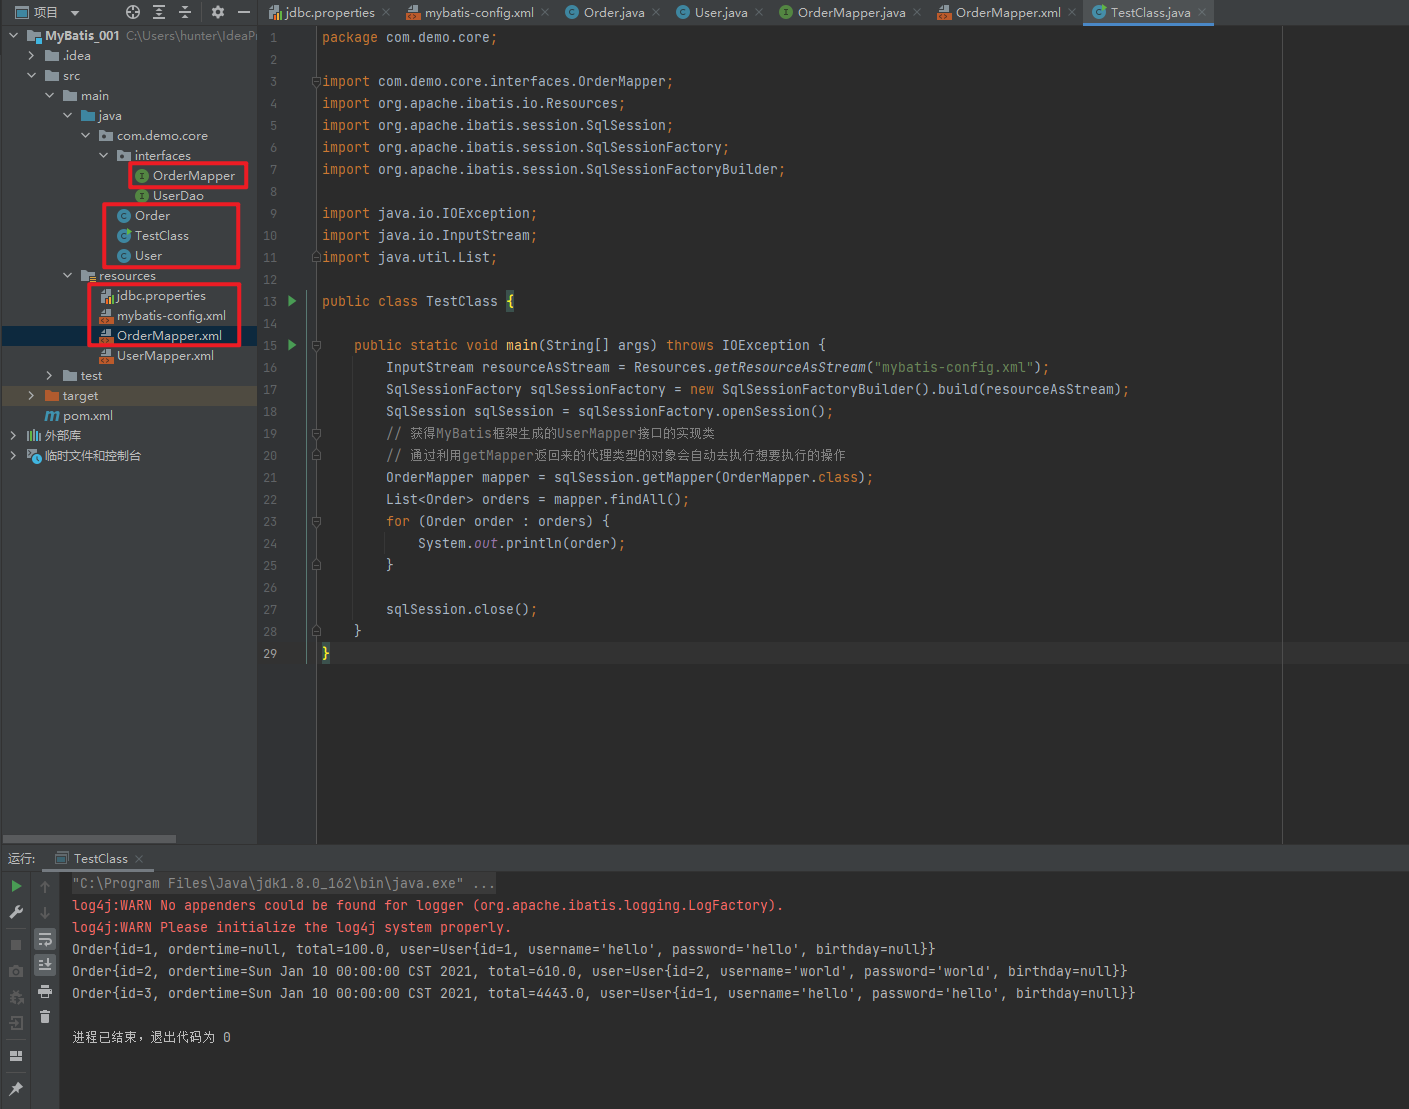Viewport: 1409px width, 1109px height.
Task: Click the locate target icon in Project toolbar
Action: 133,12
